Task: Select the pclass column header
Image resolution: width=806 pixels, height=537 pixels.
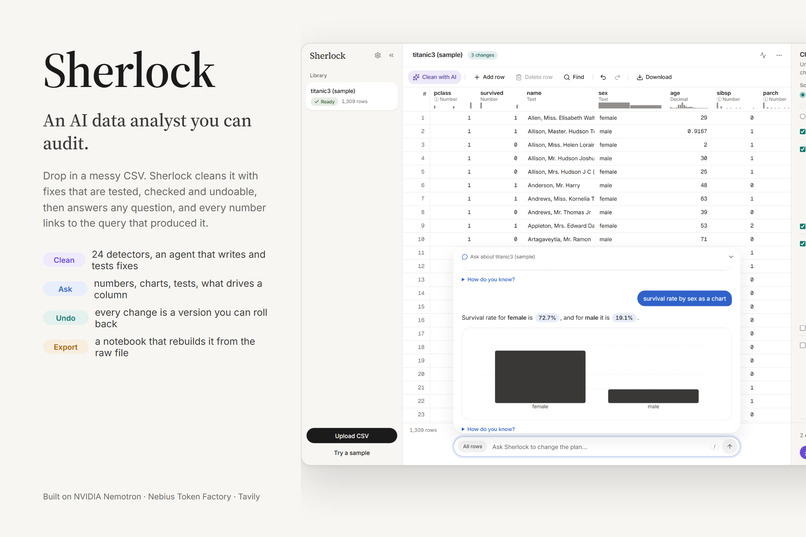Action: (x=443, y=93)
